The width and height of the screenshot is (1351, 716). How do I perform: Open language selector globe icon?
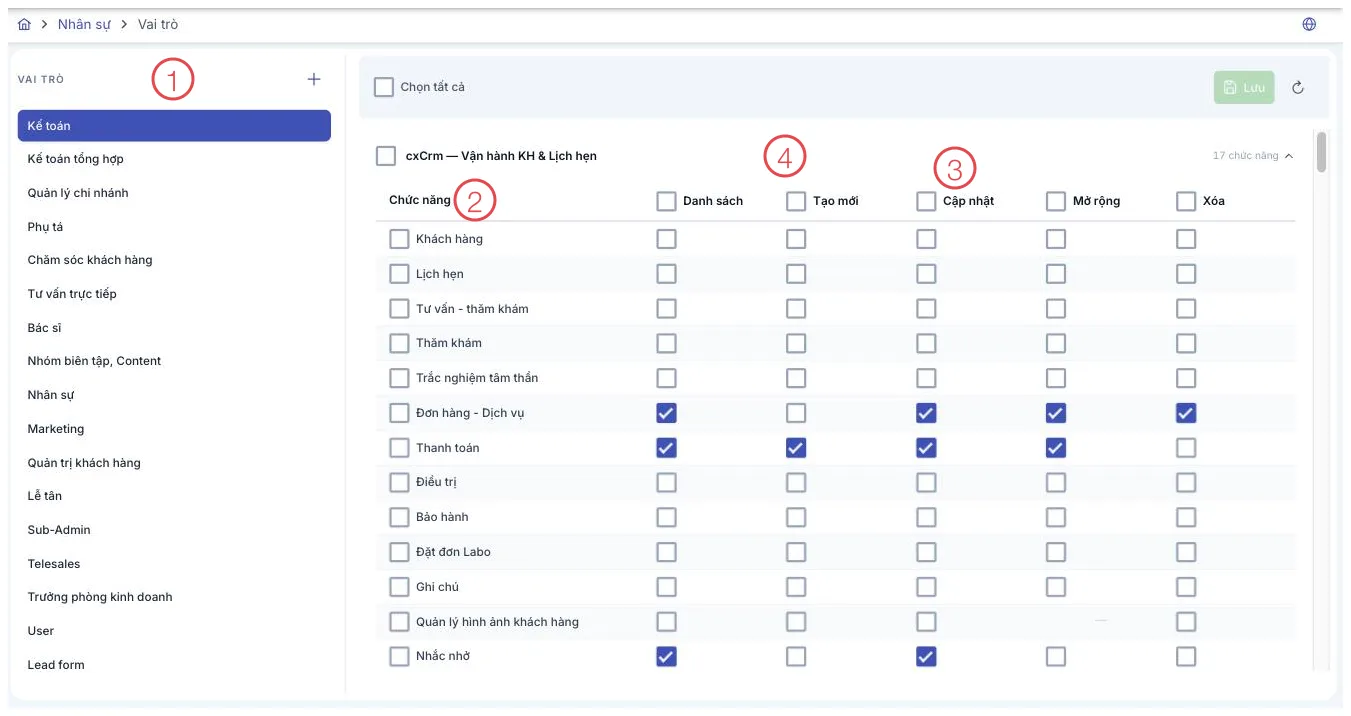pyautogui.click(x=1309, y=24)
